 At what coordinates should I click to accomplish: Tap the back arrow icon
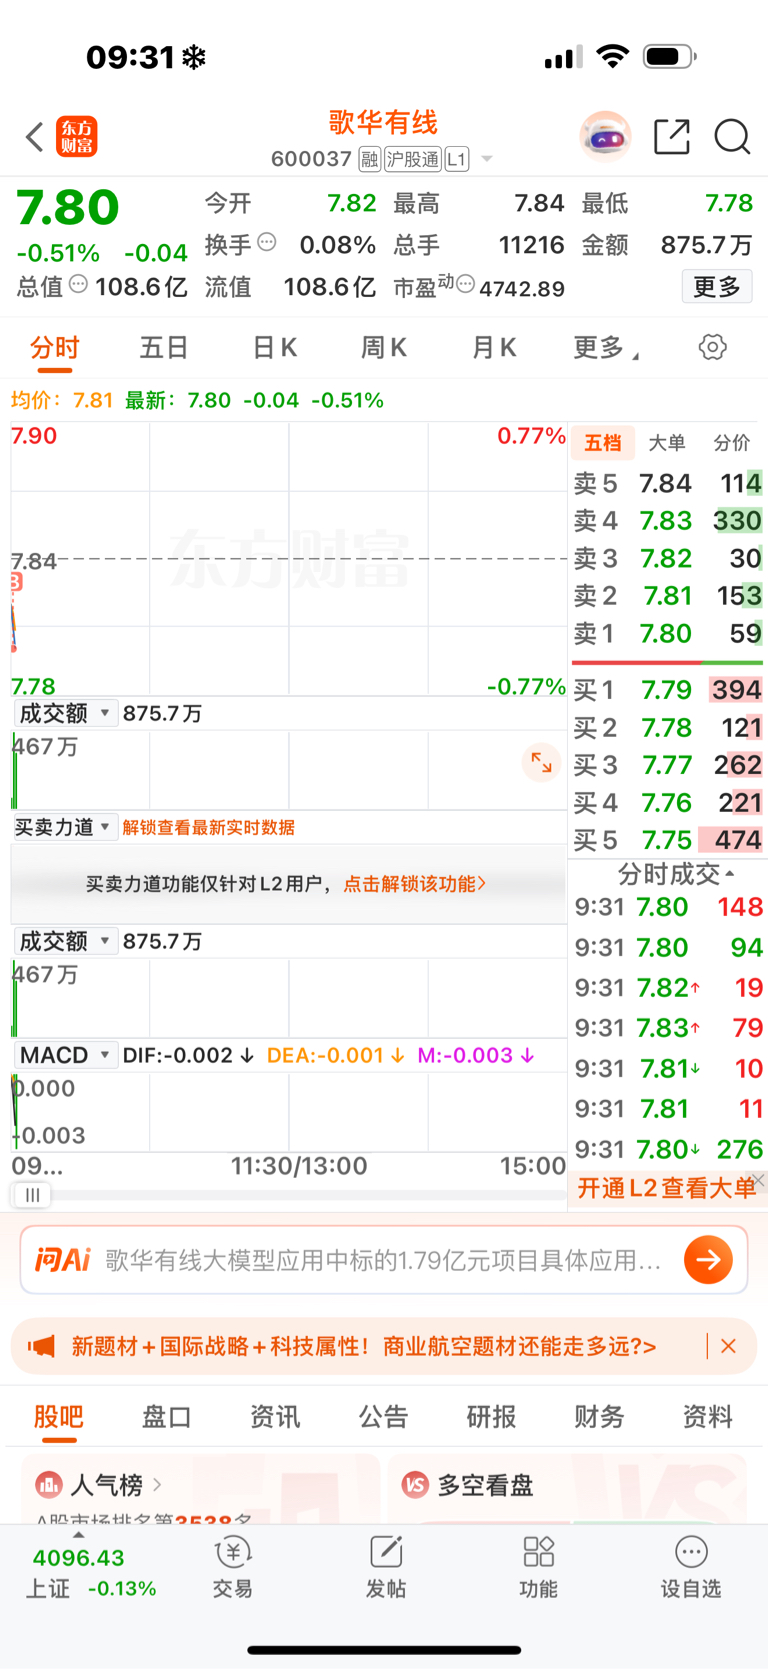click(35, 137)
